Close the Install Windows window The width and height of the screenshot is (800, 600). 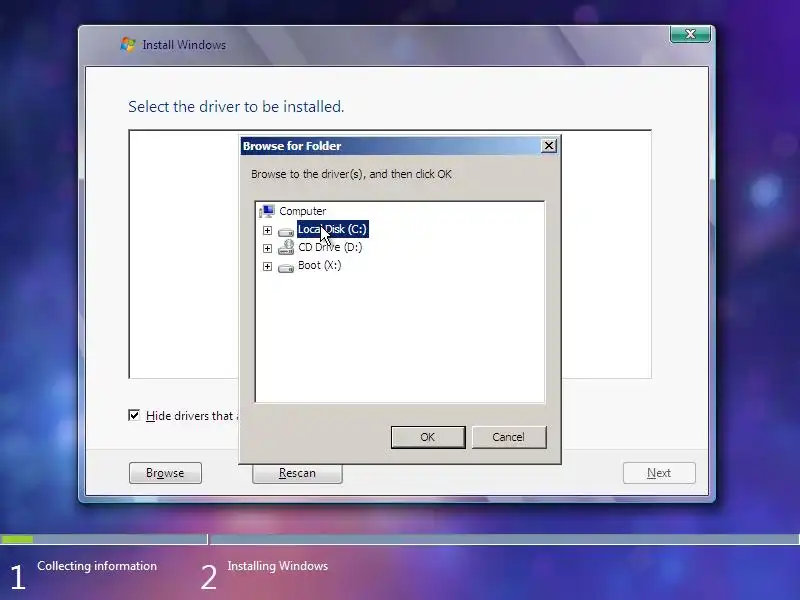[x=690, y=34]
